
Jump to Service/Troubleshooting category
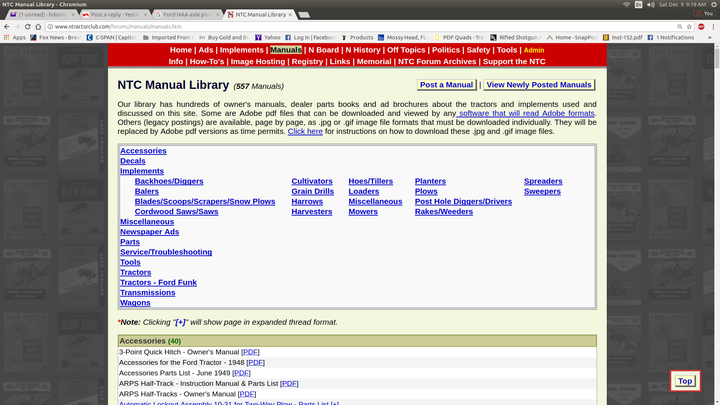[x=166, y=252]
